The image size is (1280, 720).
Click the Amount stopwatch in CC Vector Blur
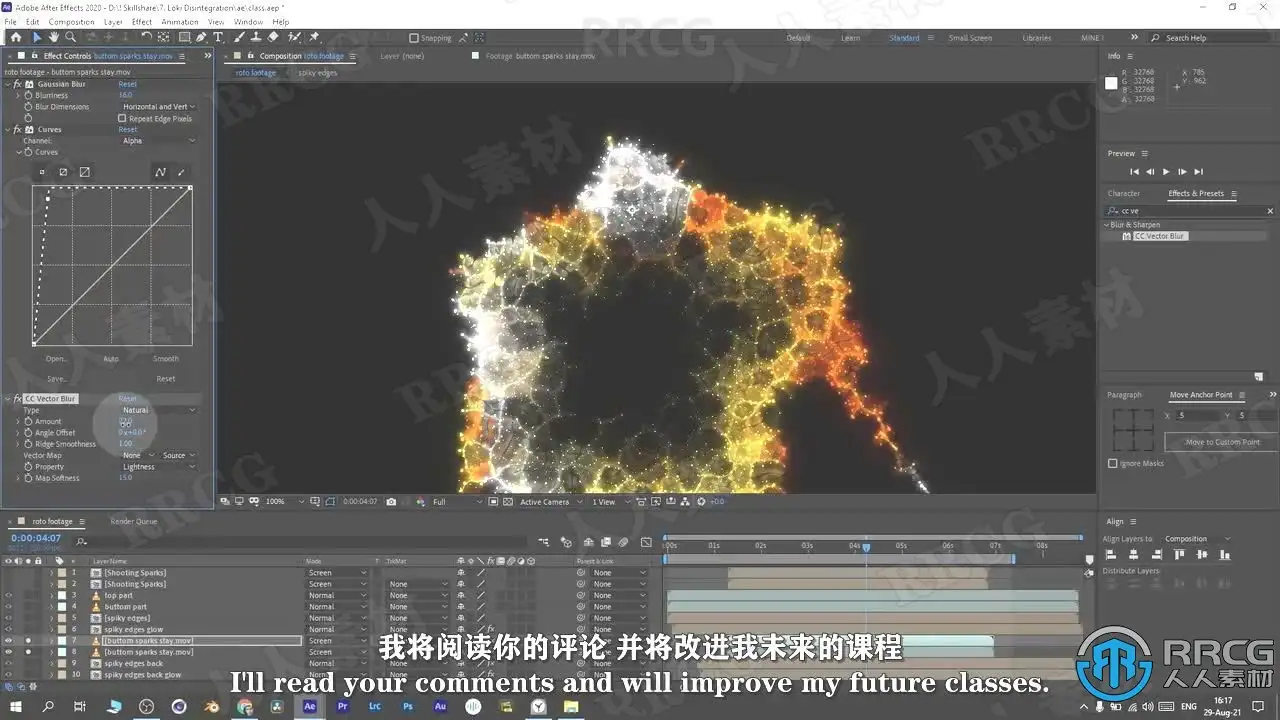[28, 421]
